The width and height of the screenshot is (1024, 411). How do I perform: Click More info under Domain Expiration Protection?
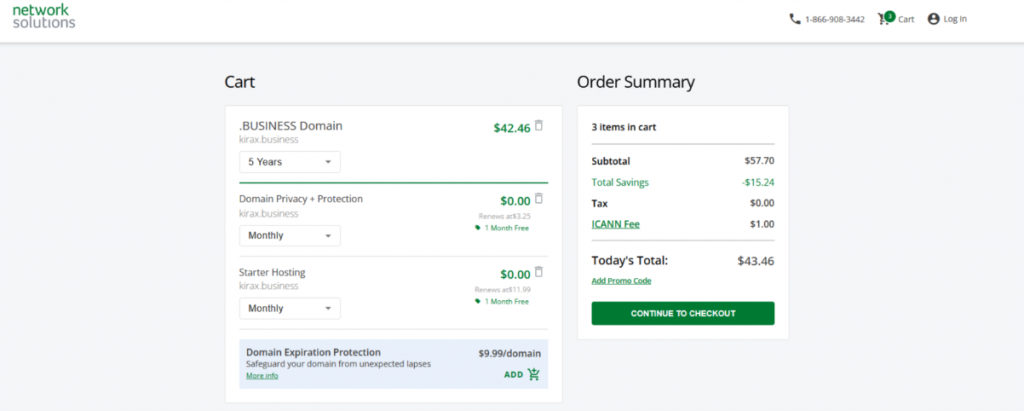(262, 376)
